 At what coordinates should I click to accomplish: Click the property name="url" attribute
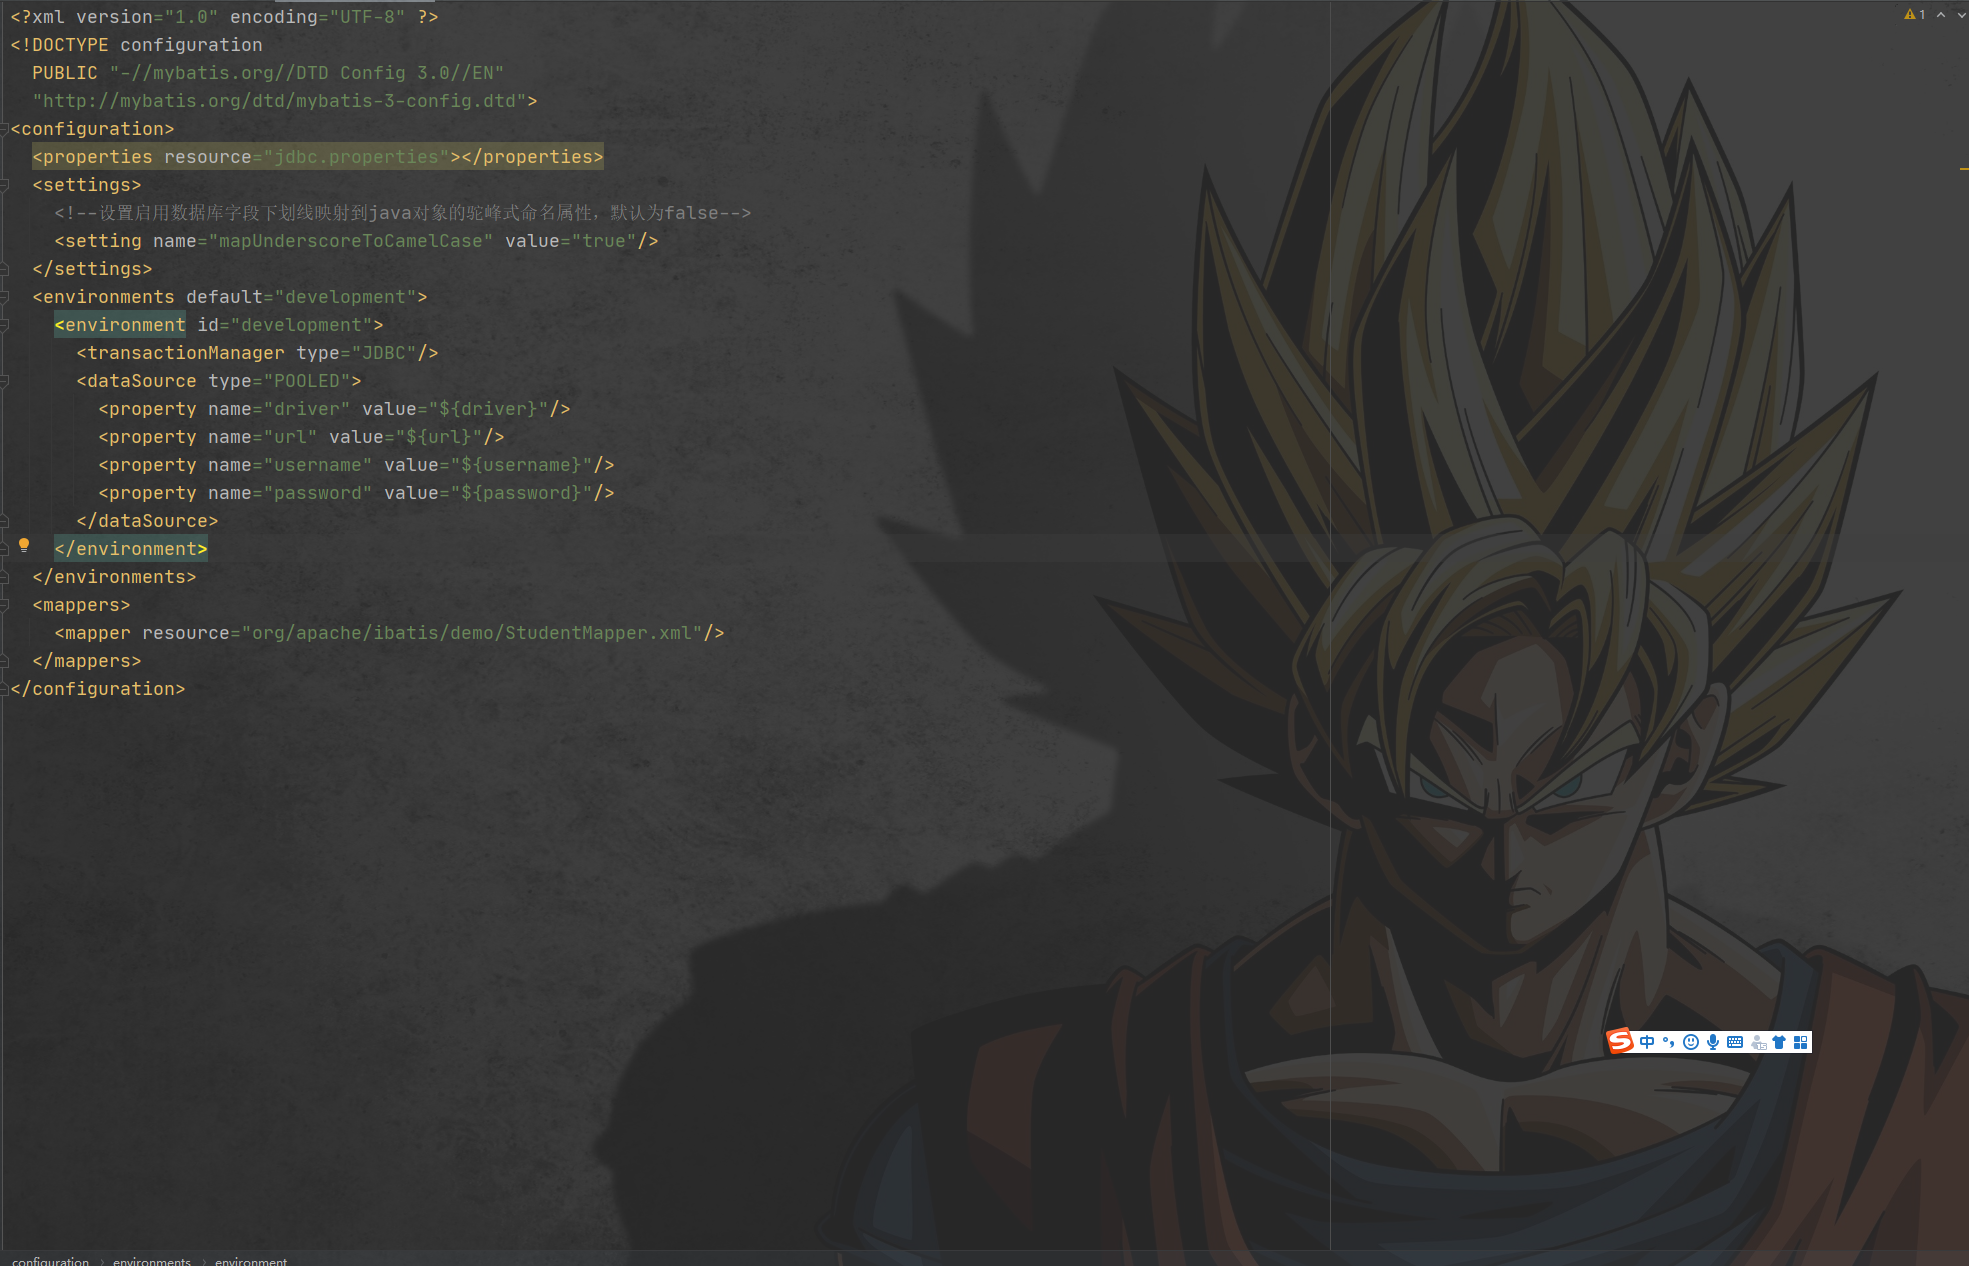(263, 437)
